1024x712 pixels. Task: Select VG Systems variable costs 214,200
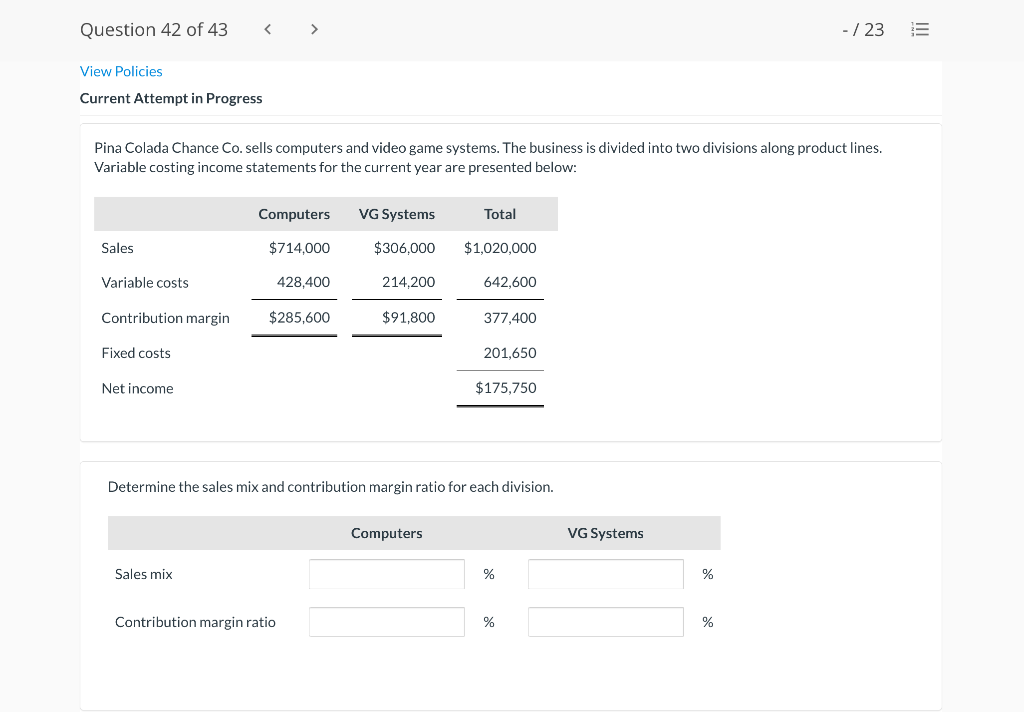(x=408, y=282)
